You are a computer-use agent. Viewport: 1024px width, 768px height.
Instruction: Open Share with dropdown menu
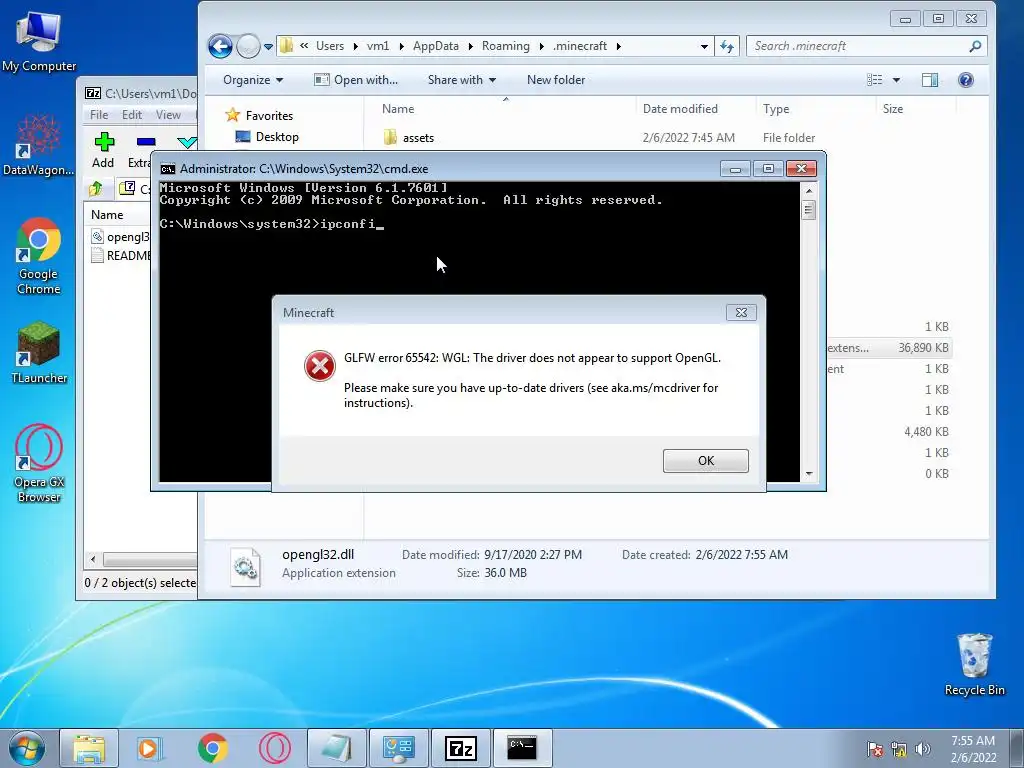(x=462, y=80)
